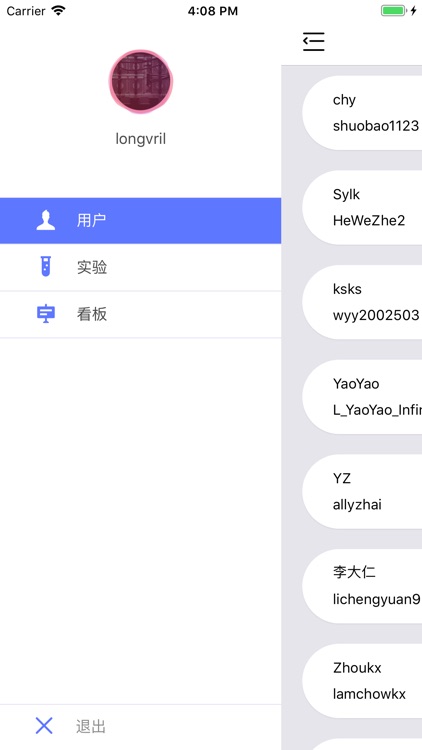
Task: Click the board presentation icon
Action: pyautogui.click(x=46, y=314)
